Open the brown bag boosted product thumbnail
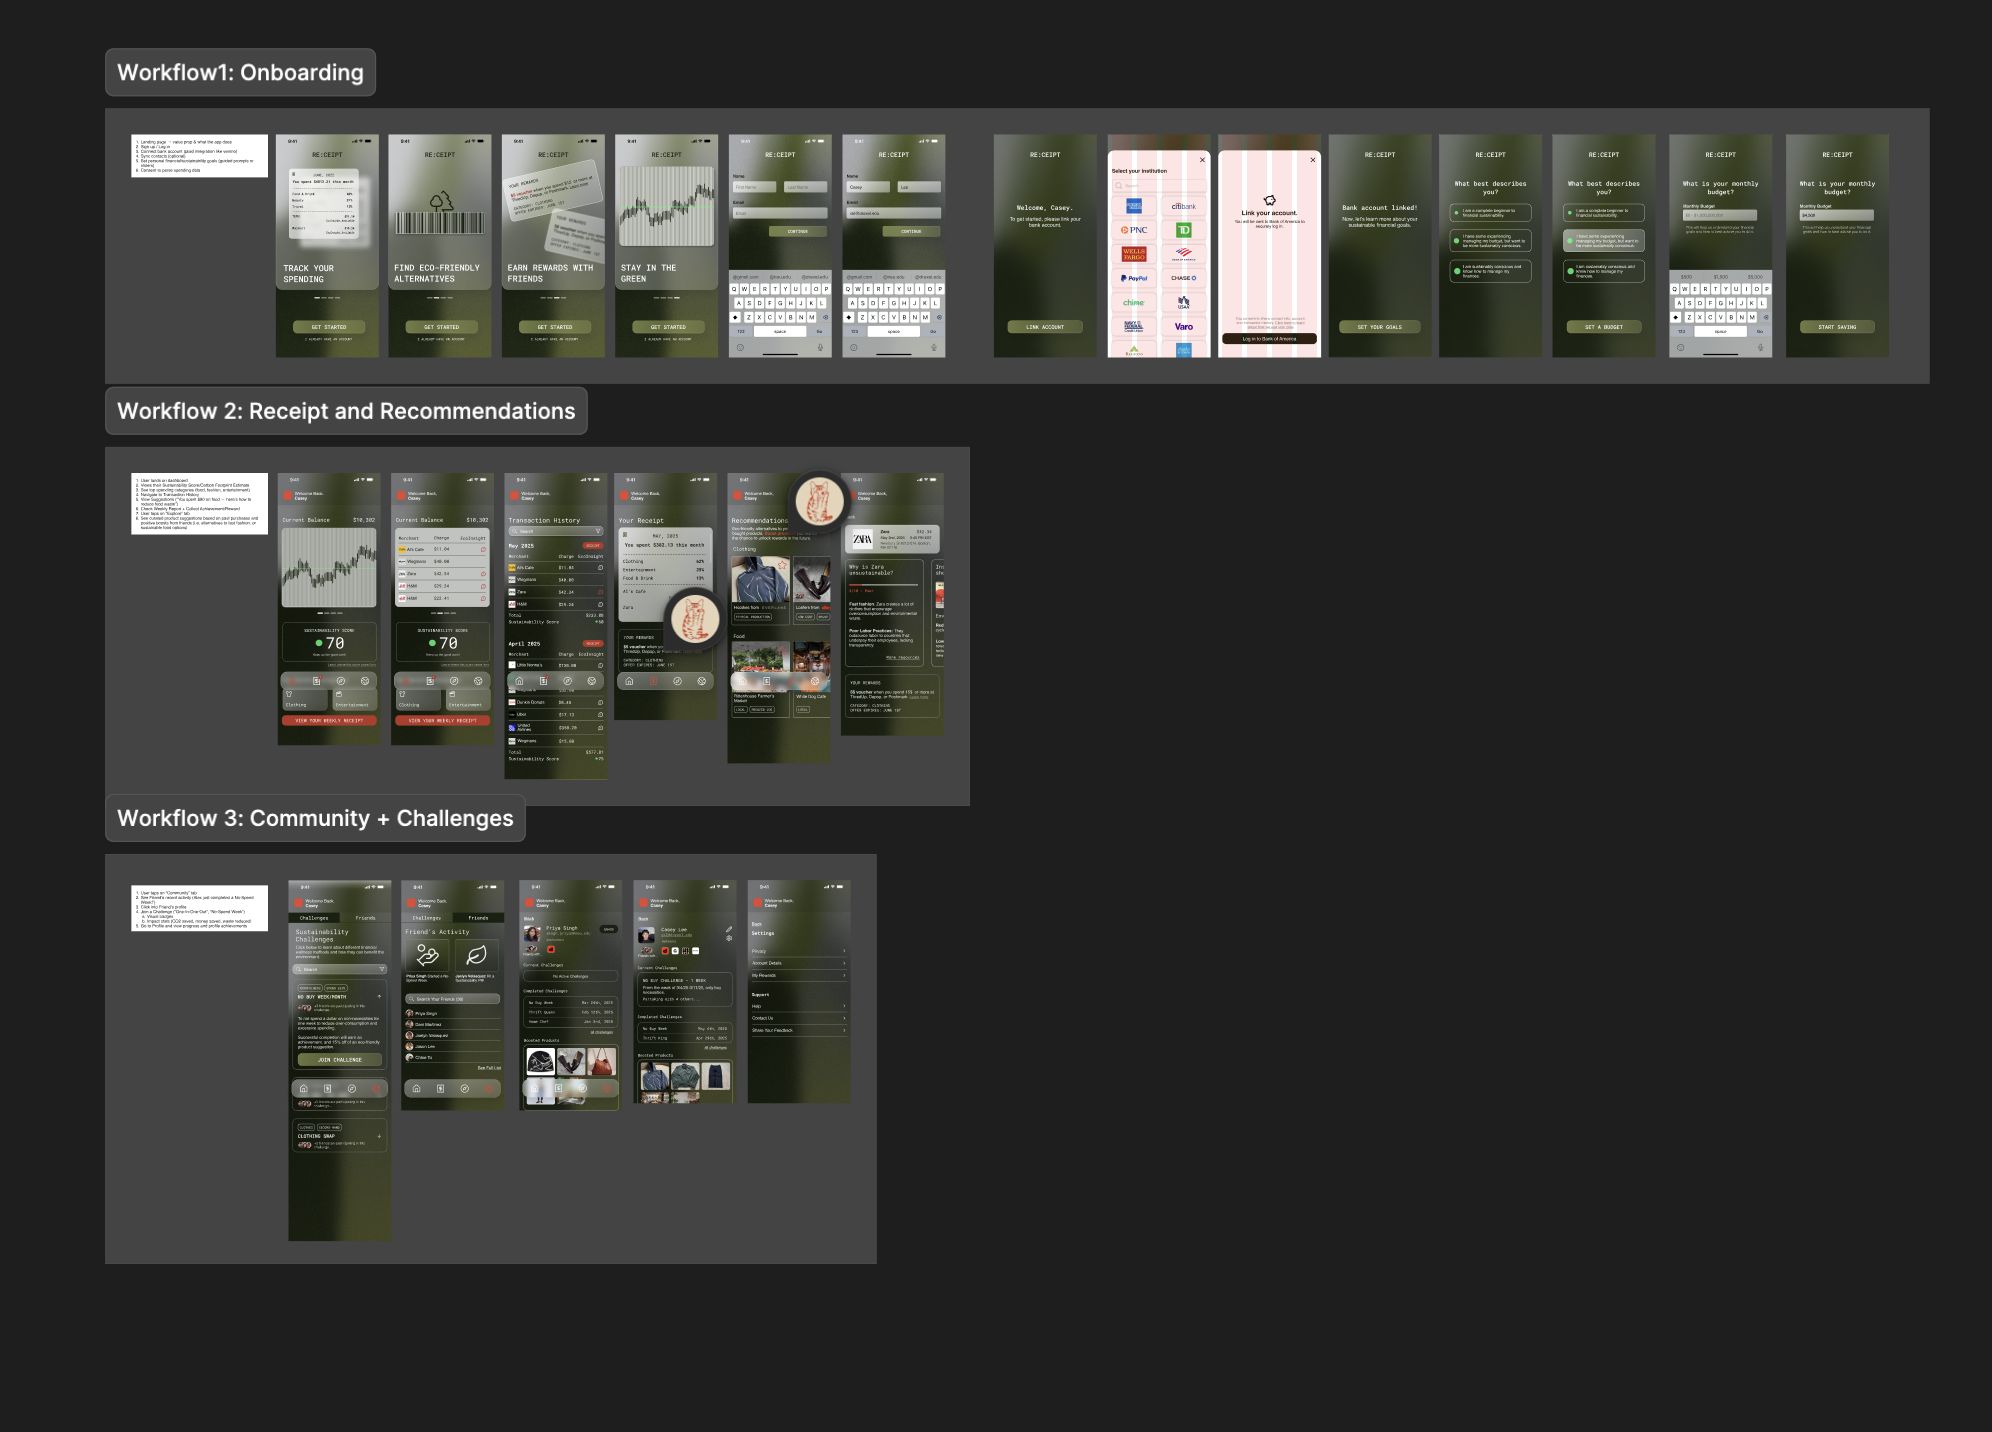 point(601,1061)
